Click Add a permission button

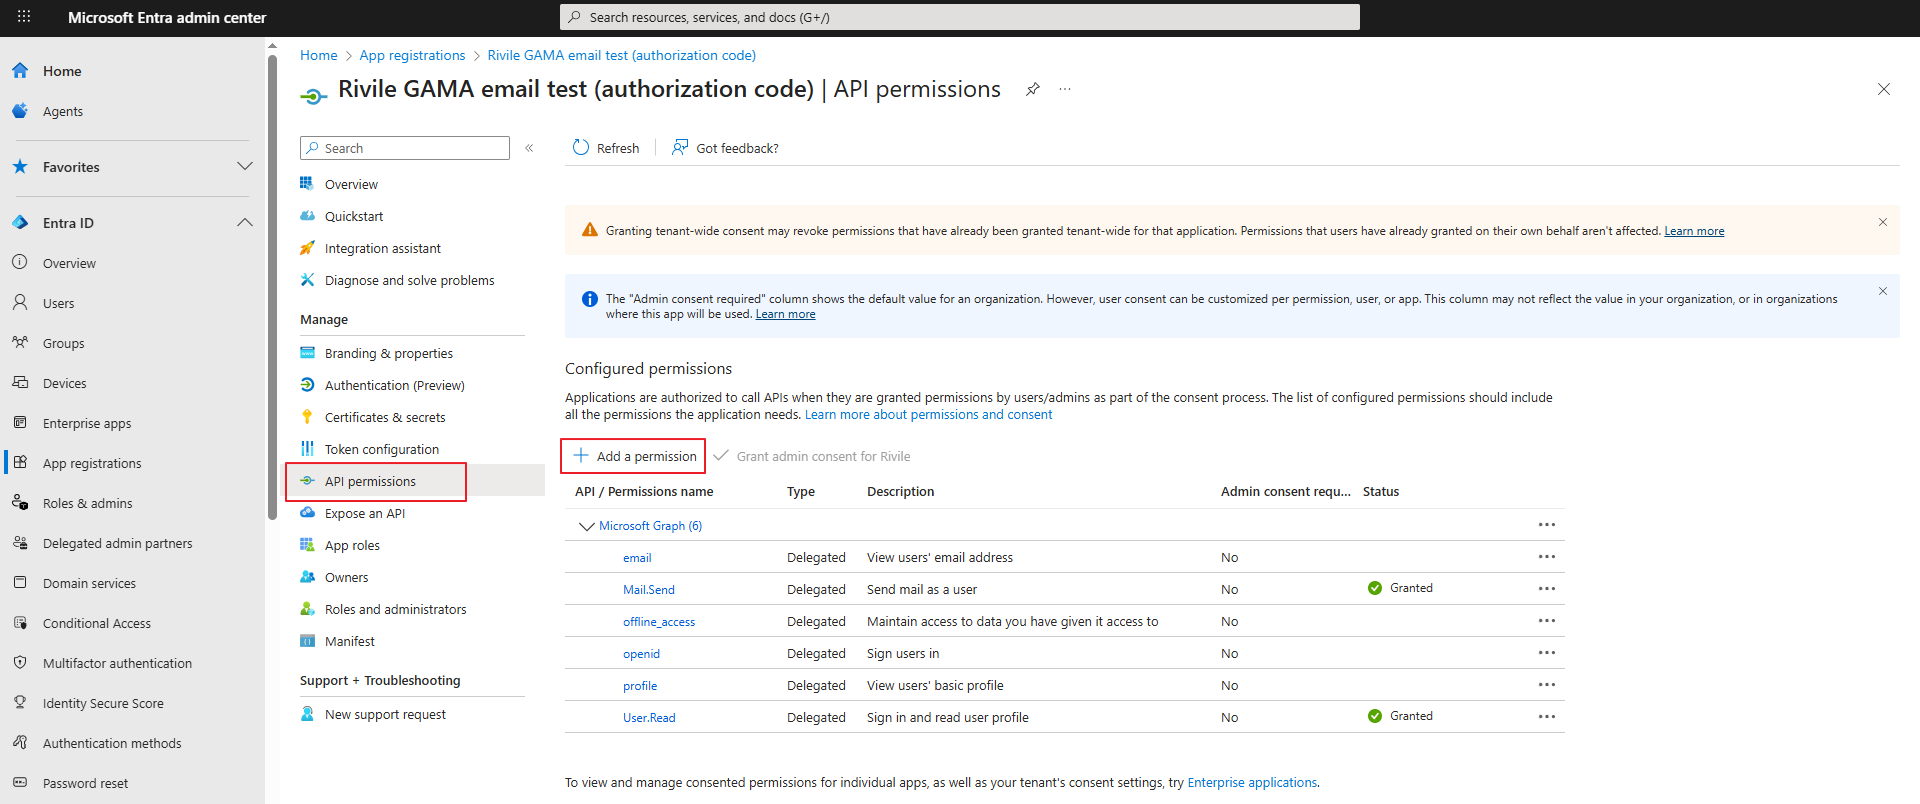point(634,456)
